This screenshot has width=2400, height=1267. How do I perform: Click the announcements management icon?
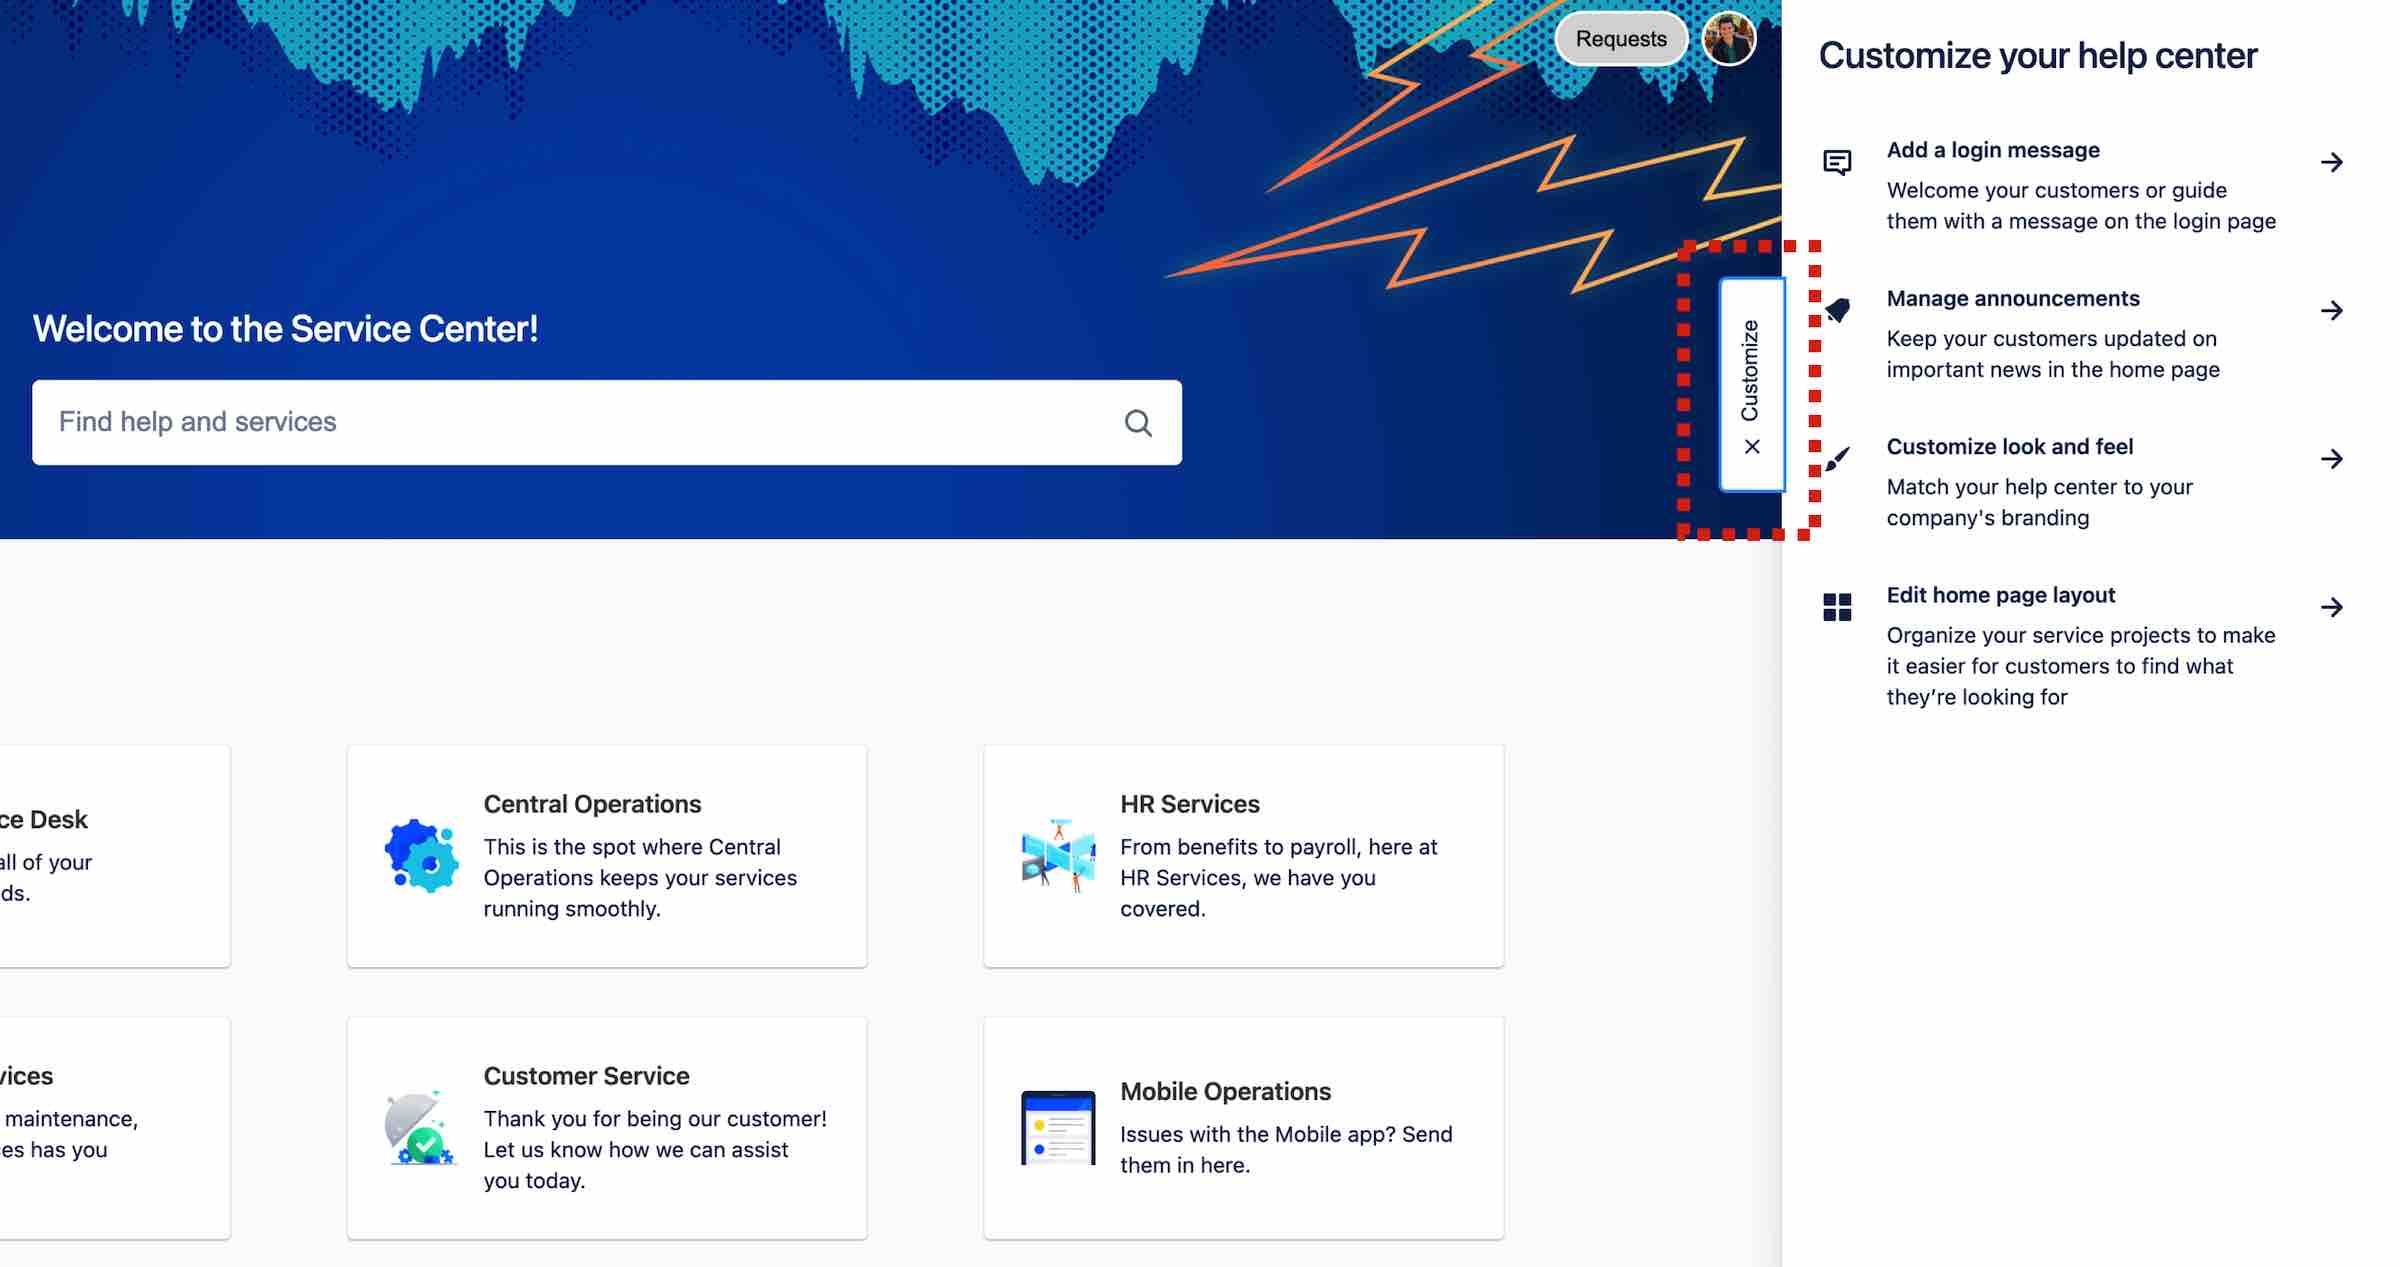[x=1838, y=310]
